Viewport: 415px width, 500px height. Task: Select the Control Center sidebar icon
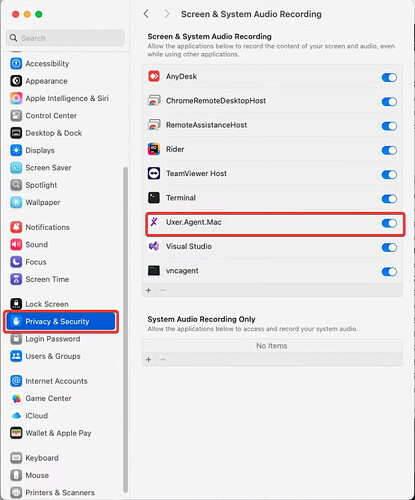click(16, 115)
